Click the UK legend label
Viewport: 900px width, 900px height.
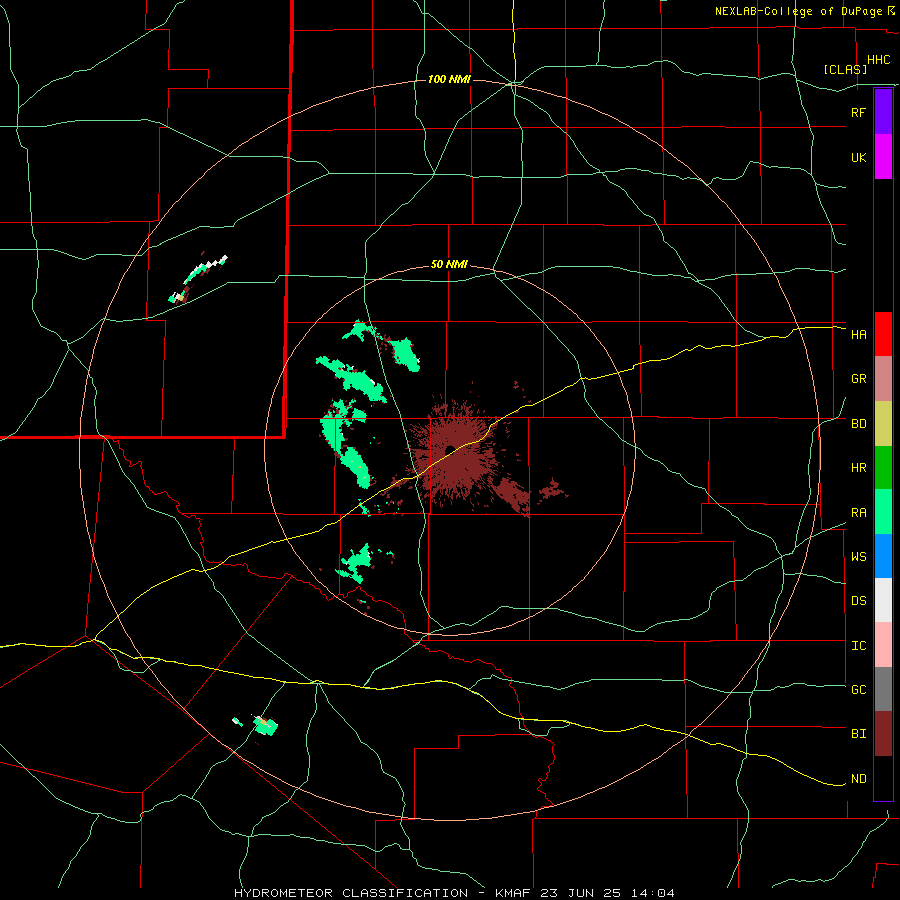coord(858,157)
